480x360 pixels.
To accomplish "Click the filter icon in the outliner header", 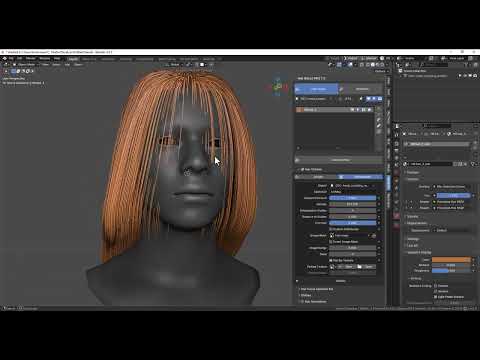I will coord(466,65).
